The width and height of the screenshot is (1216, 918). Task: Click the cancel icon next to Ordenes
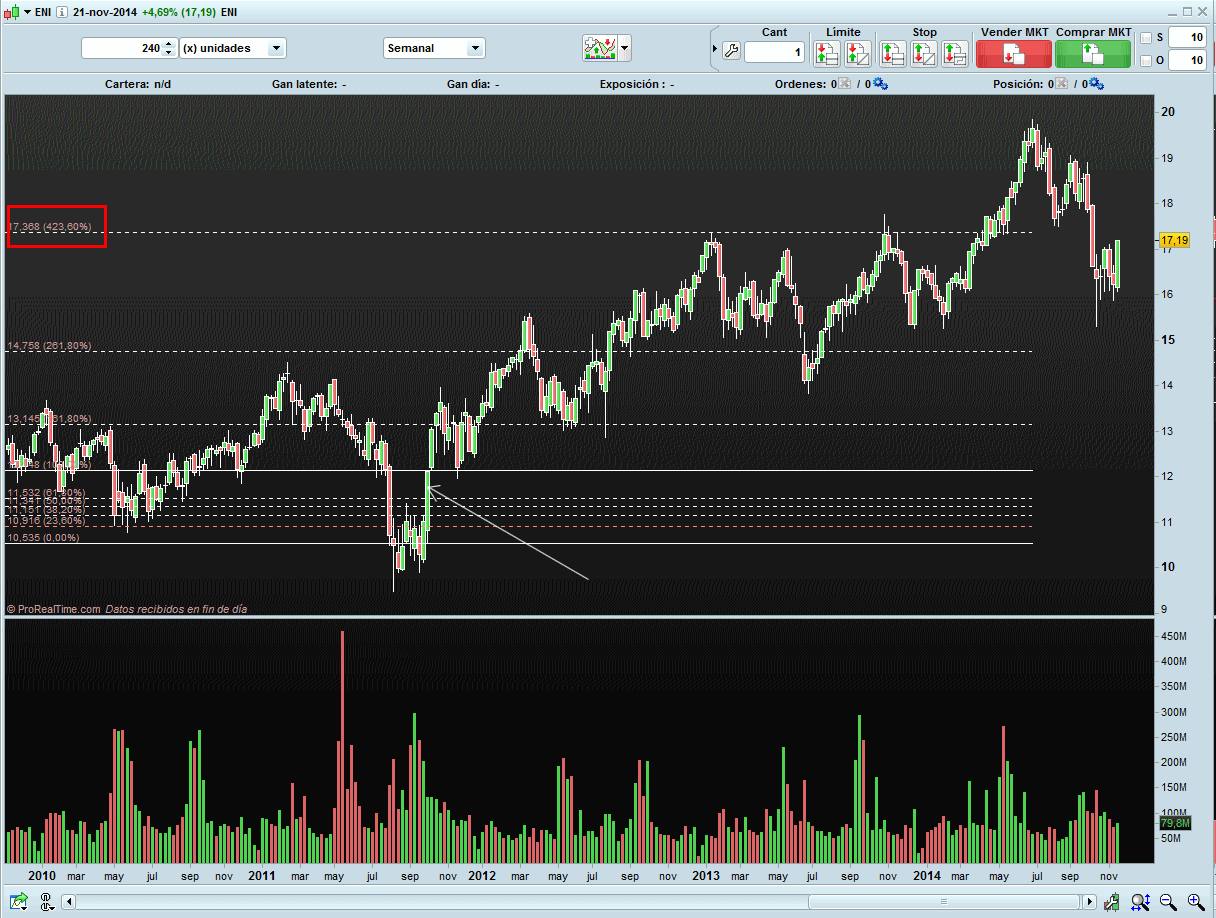pyautogui.click(x=844, y=84)
